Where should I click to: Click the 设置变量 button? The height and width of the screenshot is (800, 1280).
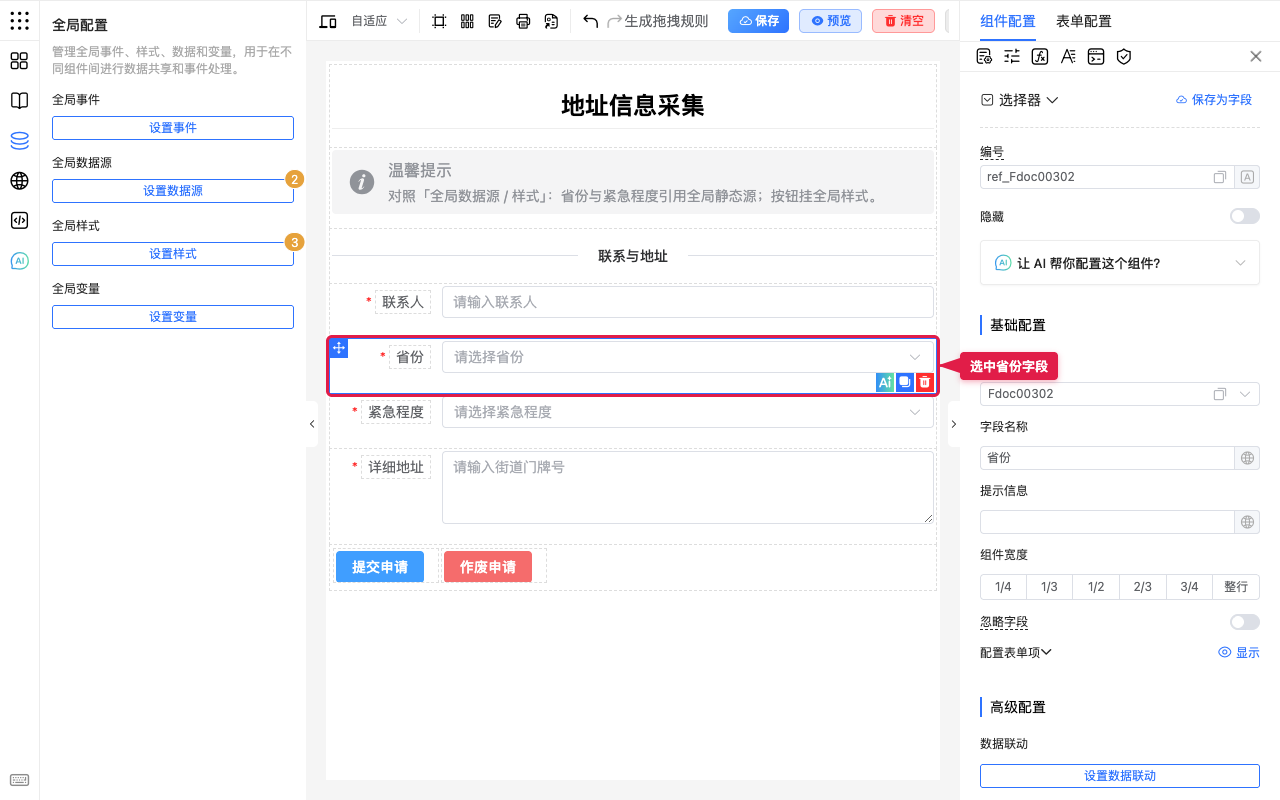point(173,317)
